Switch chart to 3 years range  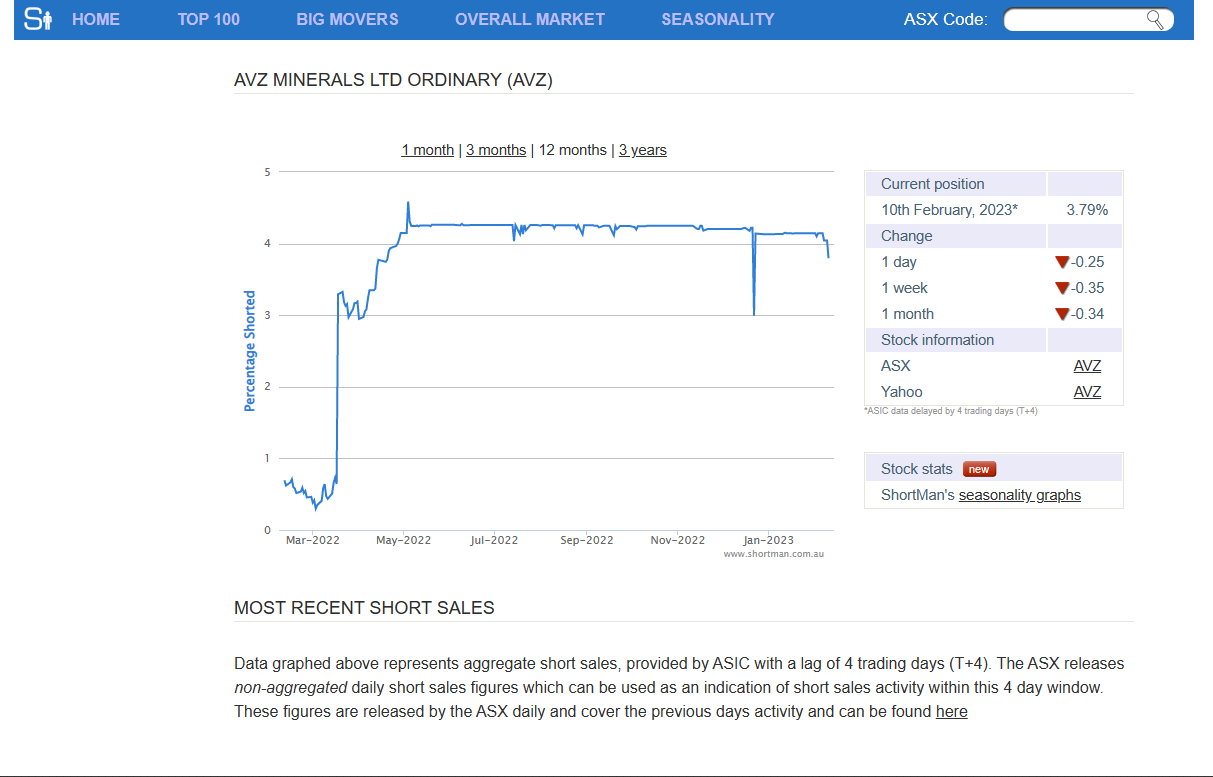(x=642, y=150)
